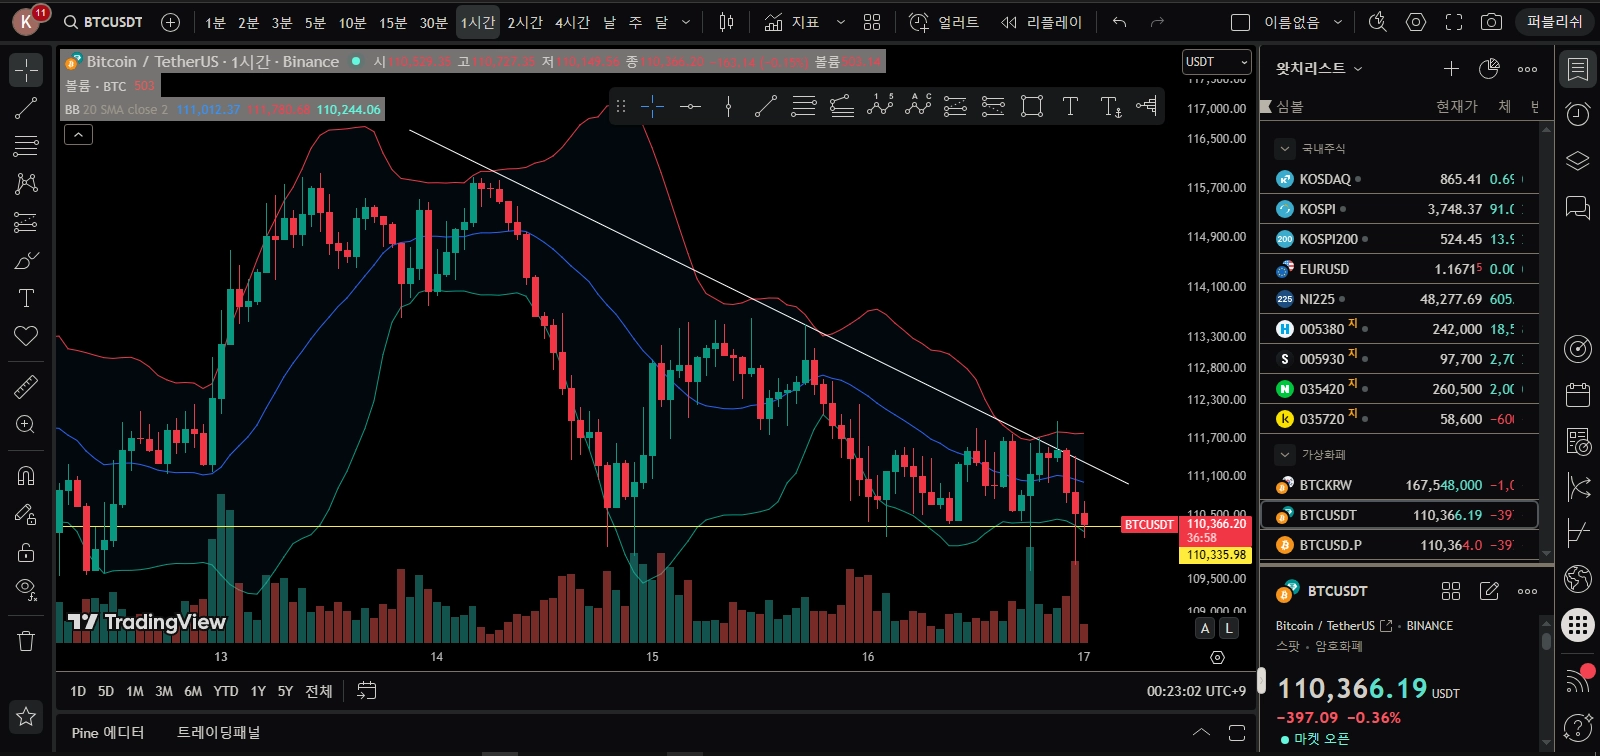
Task: Open the Pine 에디터 tab
Action: coord(108,733)
